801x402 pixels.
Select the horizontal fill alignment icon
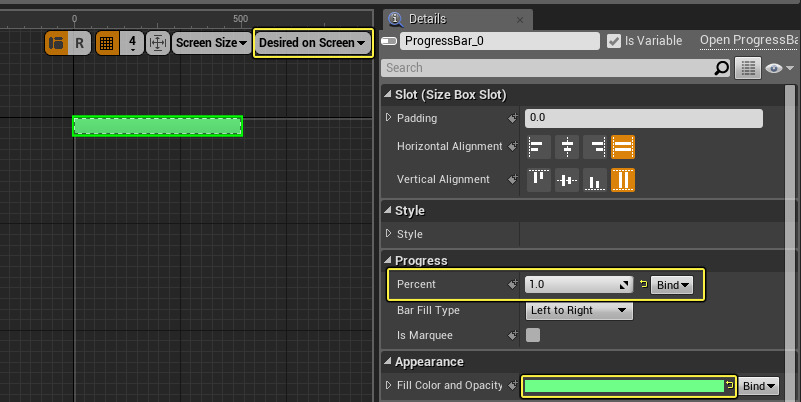pyautogui.click(x=623, y=147)
